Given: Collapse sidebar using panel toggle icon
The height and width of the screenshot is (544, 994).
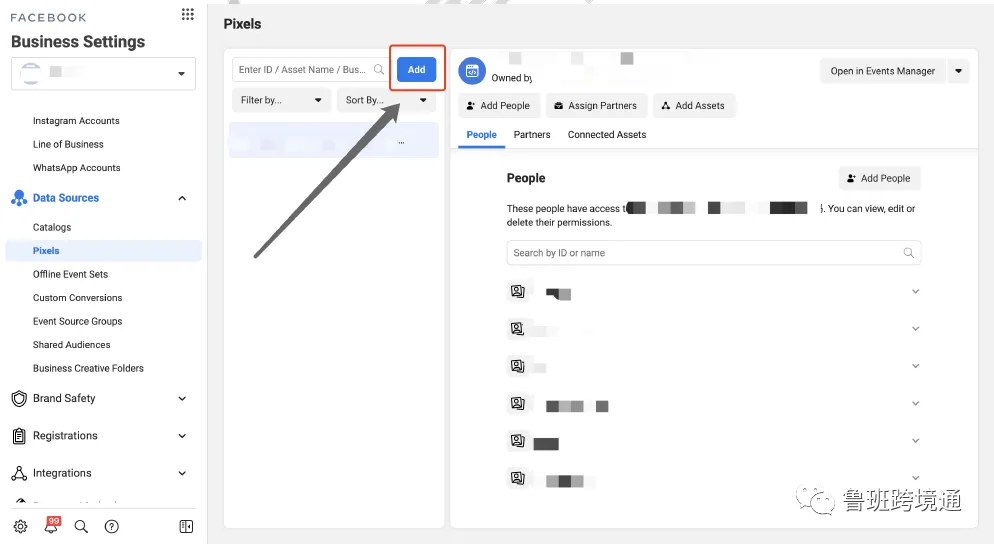Looking at the screenshot, I should tap(186, 526).
